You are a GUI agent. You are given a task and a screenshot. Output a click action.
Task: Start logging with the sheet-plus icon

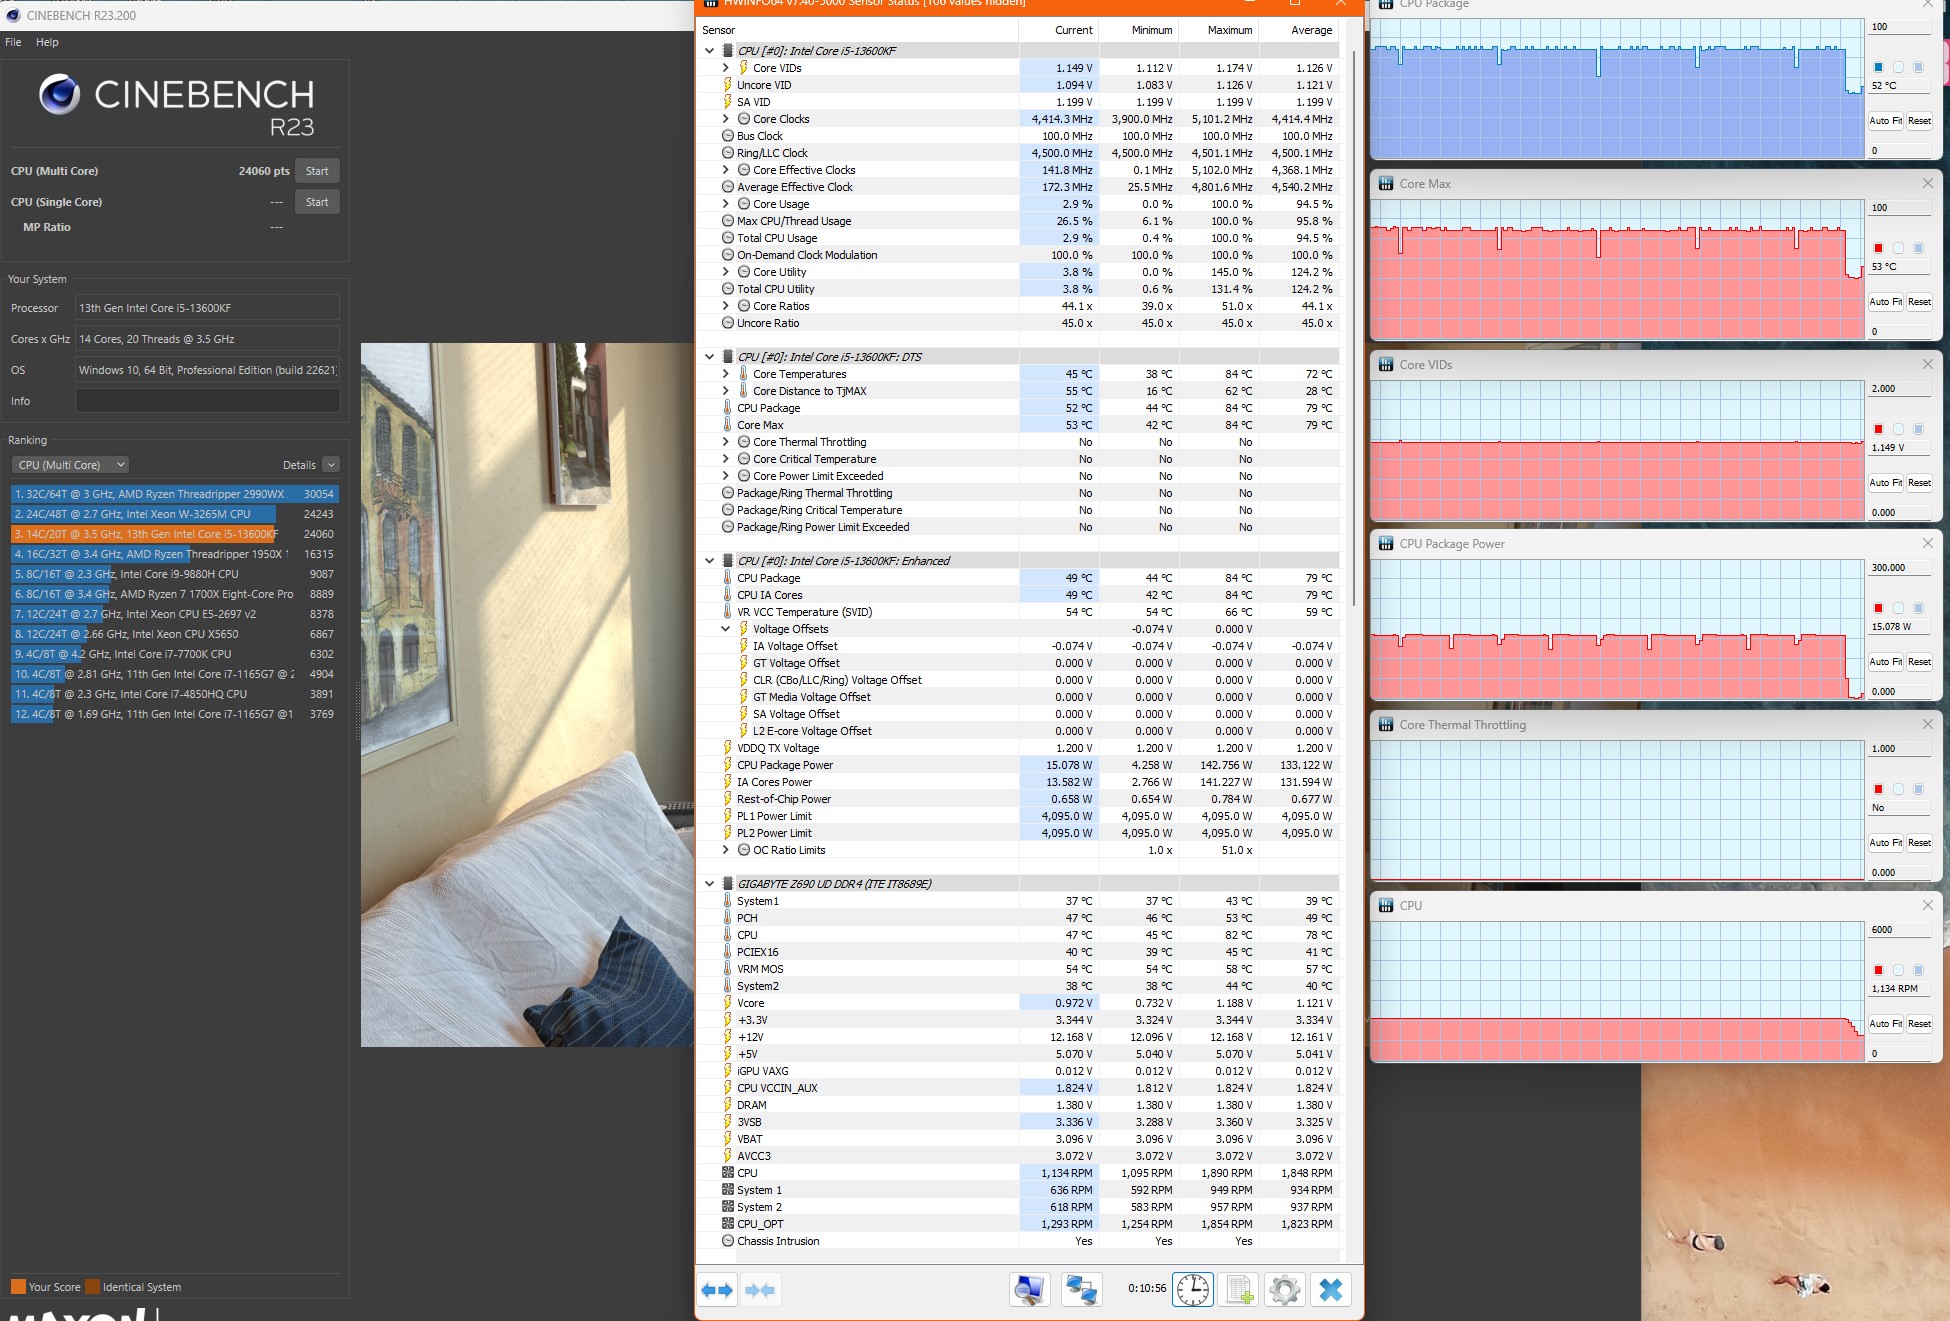click(x=1239, y=1290)
